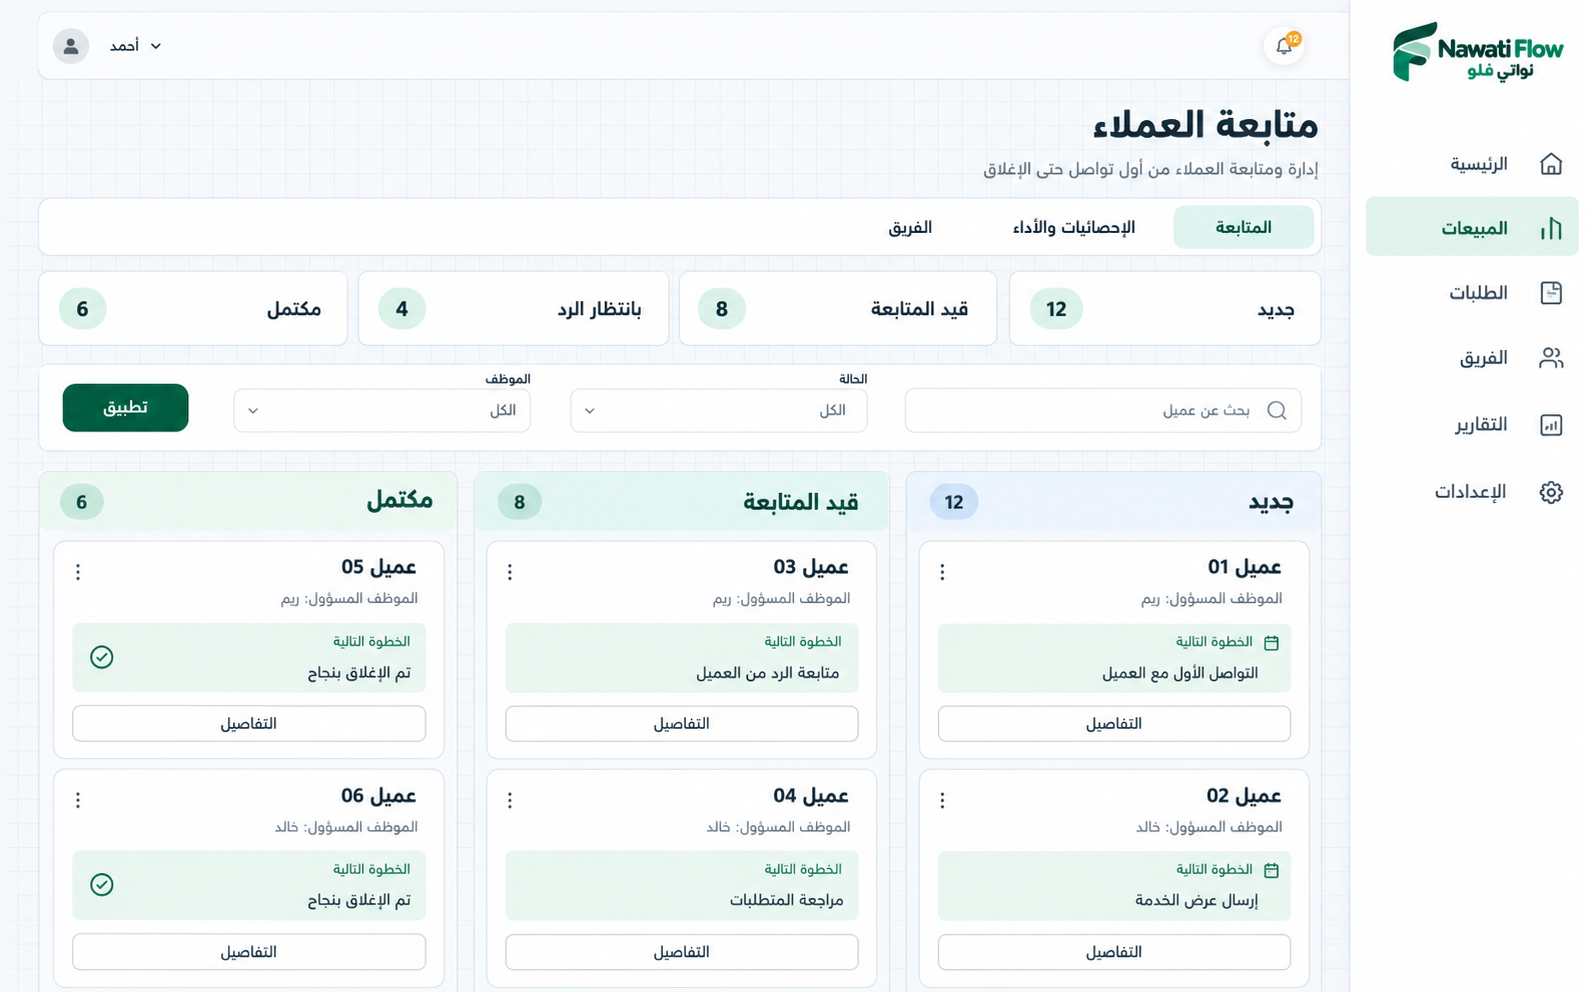The width and height of the screenshot is (1586, 992).
Task: Click the home icon beside الرئيسية
Action: point(1551,164)
